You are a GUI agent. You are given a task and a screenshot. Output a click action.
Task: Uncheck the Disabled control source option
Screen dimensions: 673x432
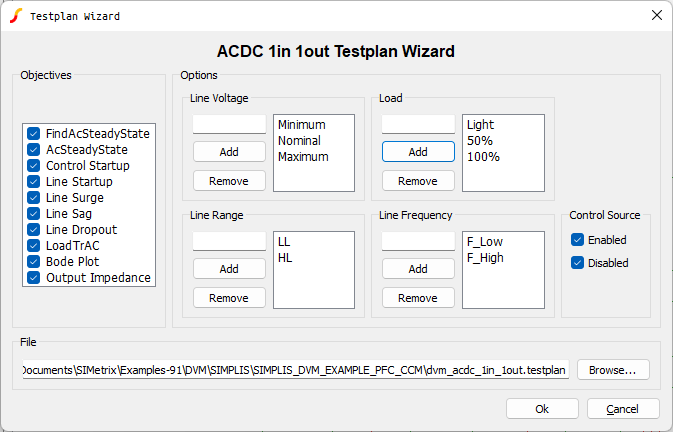[578, 262]
